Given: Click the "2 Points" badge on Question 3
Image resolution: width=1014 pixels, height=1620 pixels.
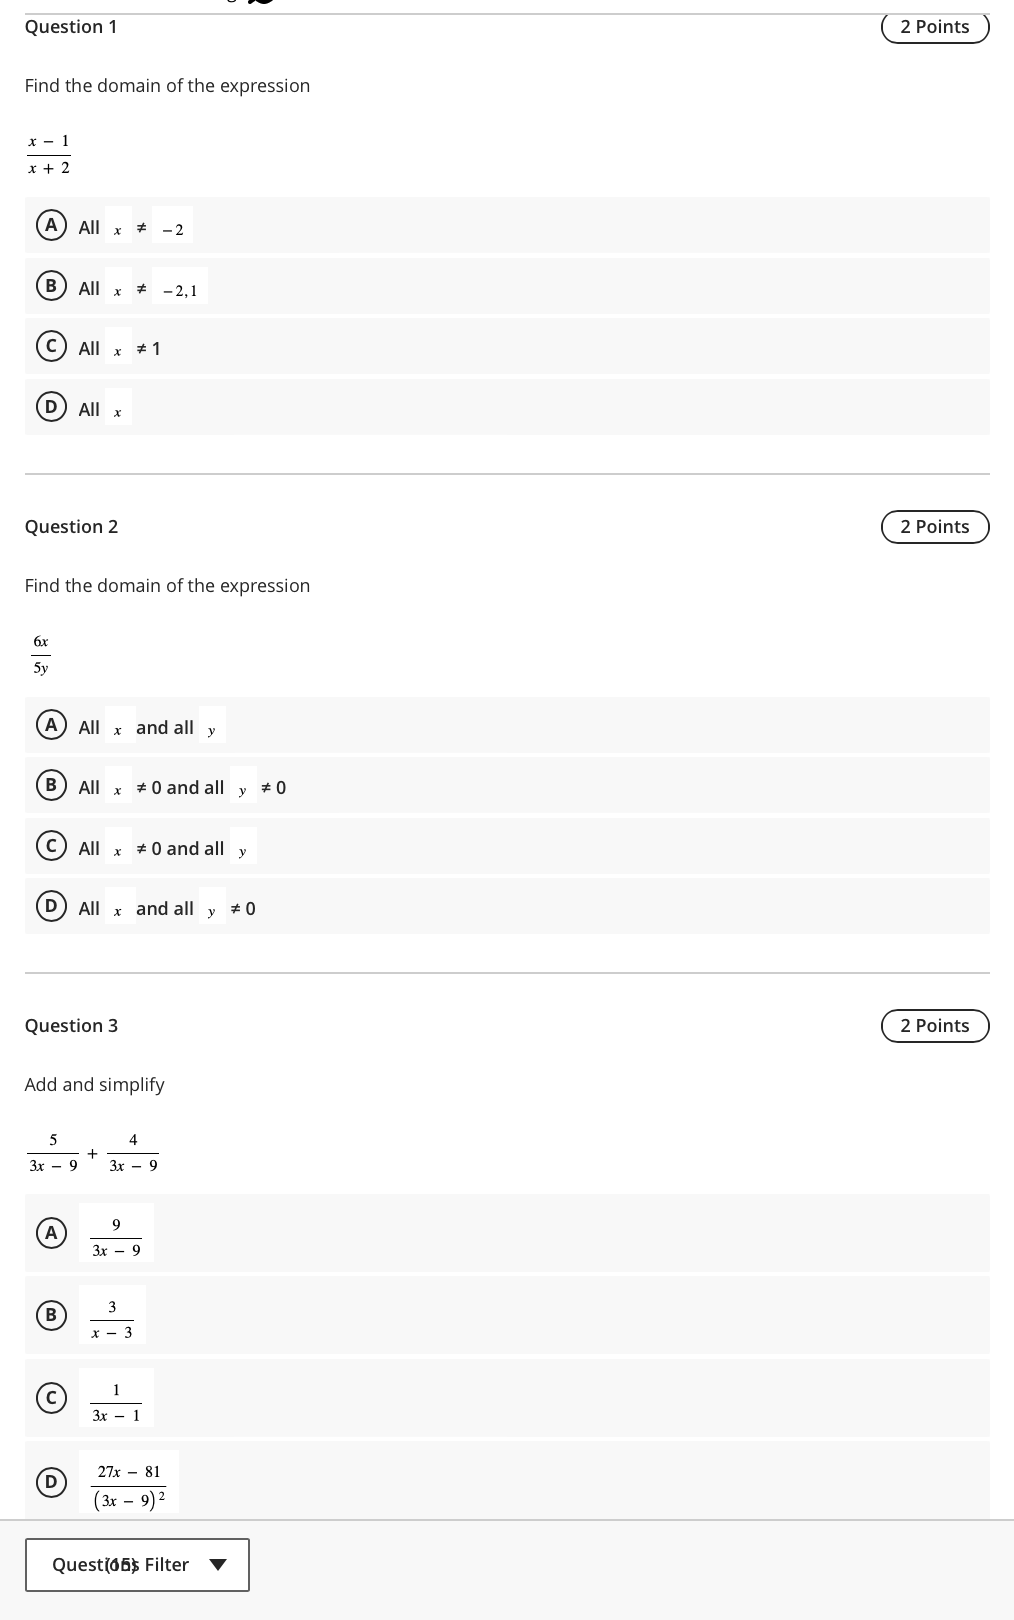Looking at the screenshot, I should coord(934,1025).
